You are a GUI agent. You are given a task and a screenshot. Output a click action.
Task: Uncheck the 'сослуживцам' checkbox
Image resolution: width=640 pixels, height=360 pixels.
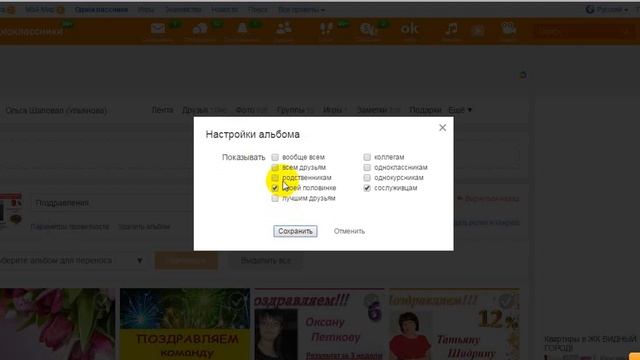[367, 188]
